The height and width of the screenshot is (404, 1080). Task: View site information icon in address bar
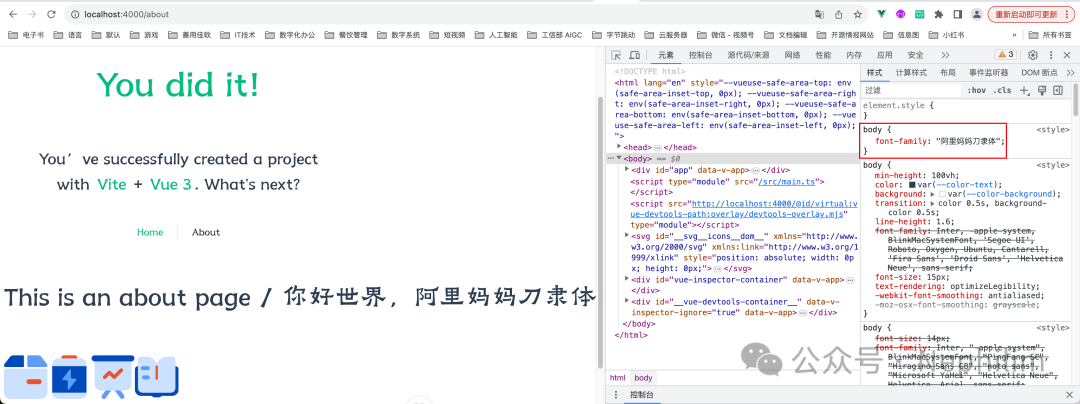[x=74, y=14]
